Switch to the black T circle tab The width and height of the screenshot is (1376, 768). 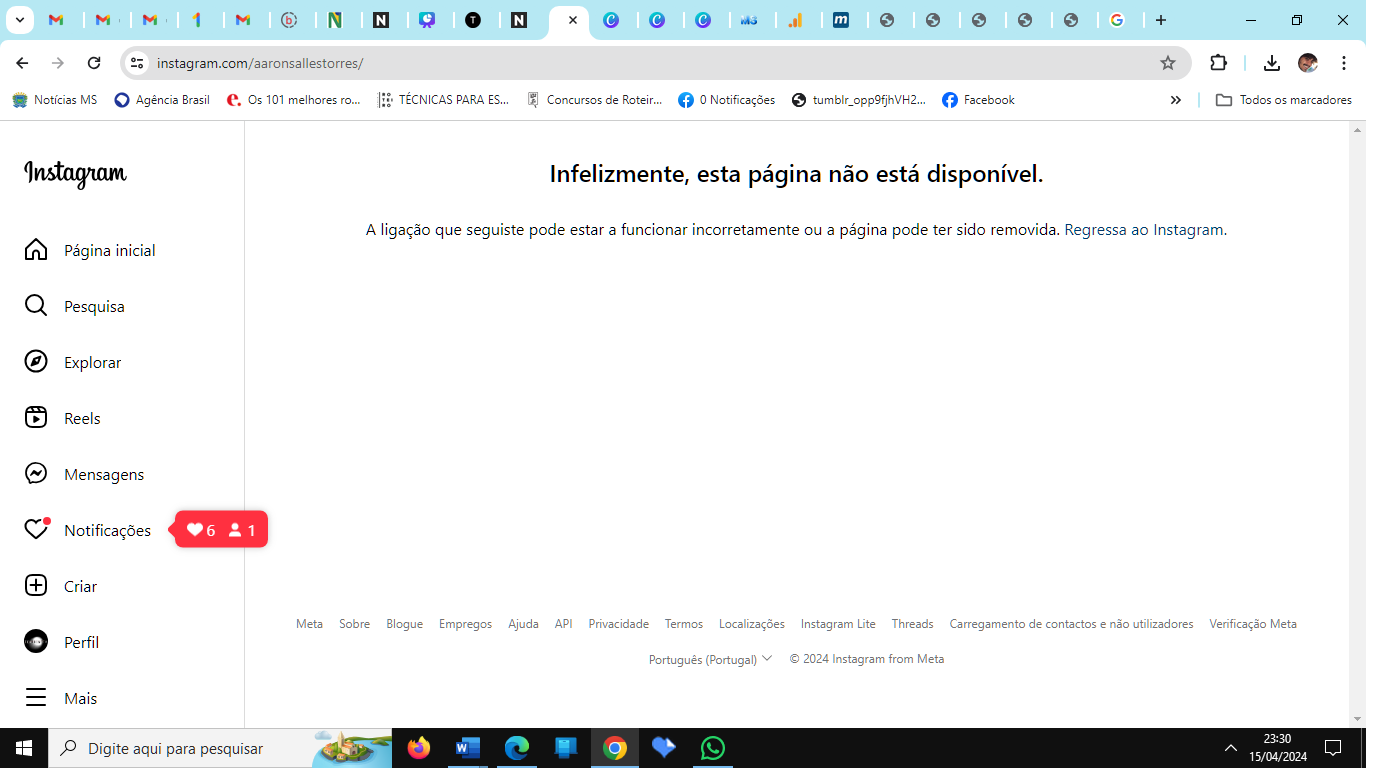473,20
